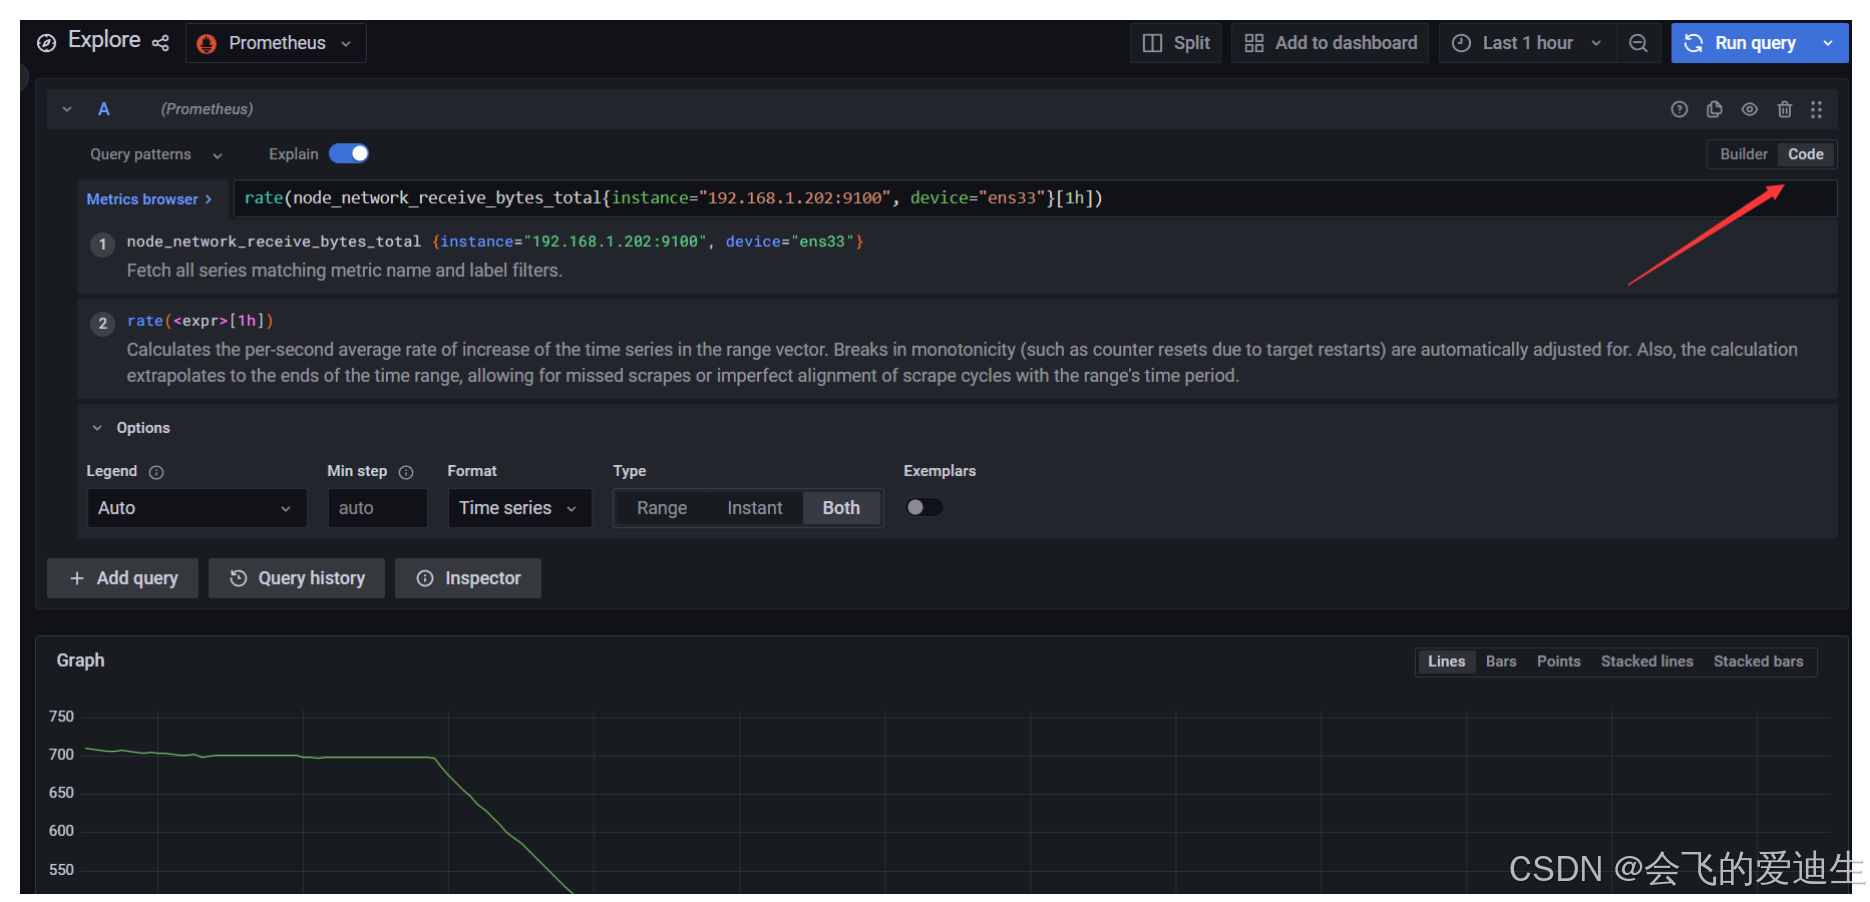Click inside the PromQL query field
This screenshot has height=902, width=1870.
tap(1034, 198)
